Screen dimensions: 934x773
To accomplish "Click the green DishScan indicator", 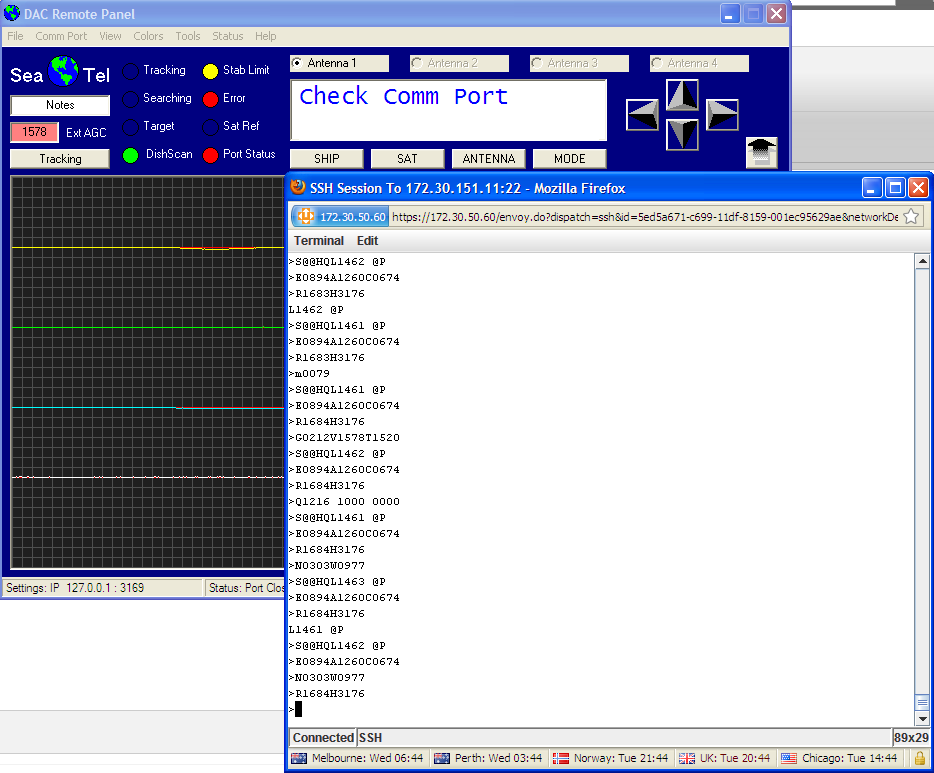I will 130,155.
